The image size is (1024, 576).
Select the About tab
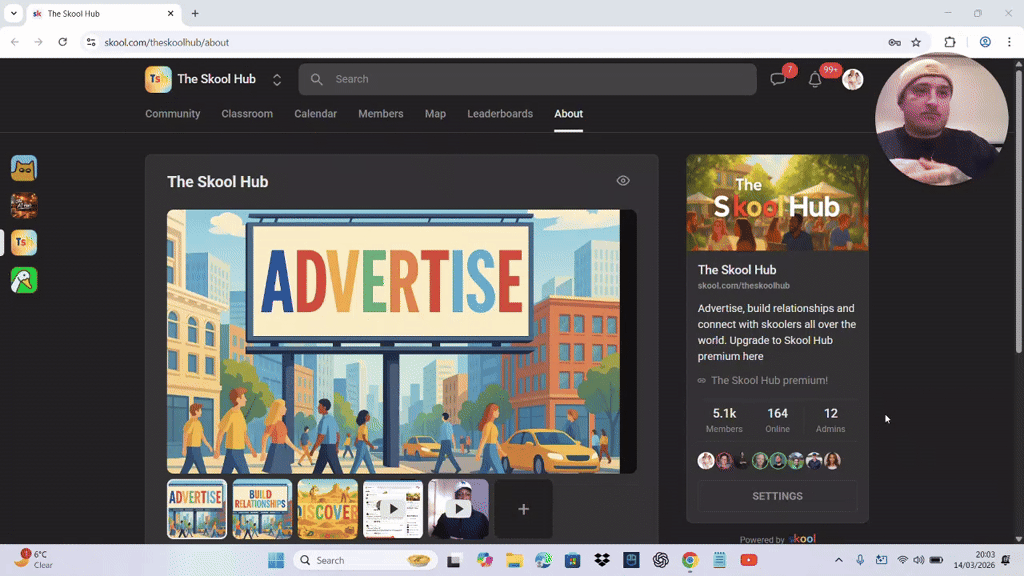(568, 114)
